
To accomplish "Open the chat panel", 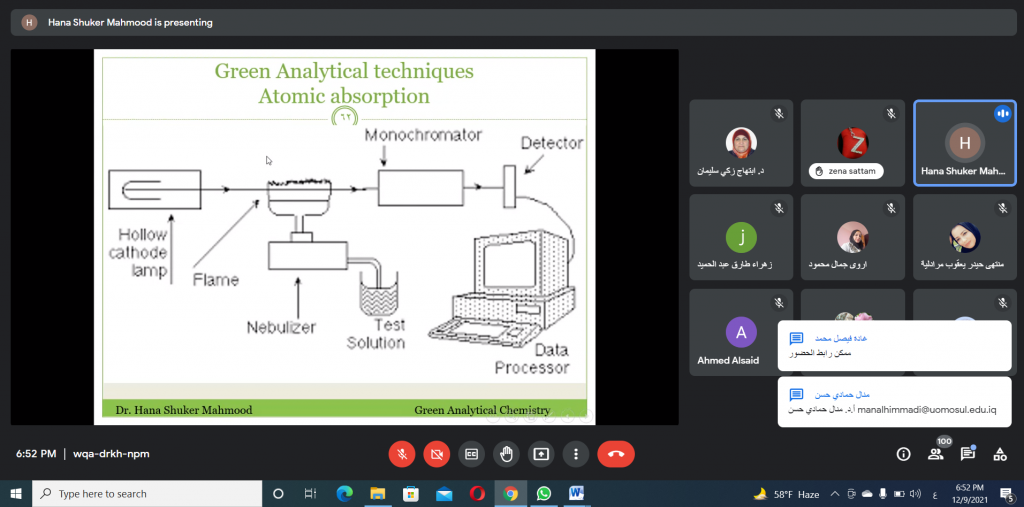I will [x=967, y=454].
